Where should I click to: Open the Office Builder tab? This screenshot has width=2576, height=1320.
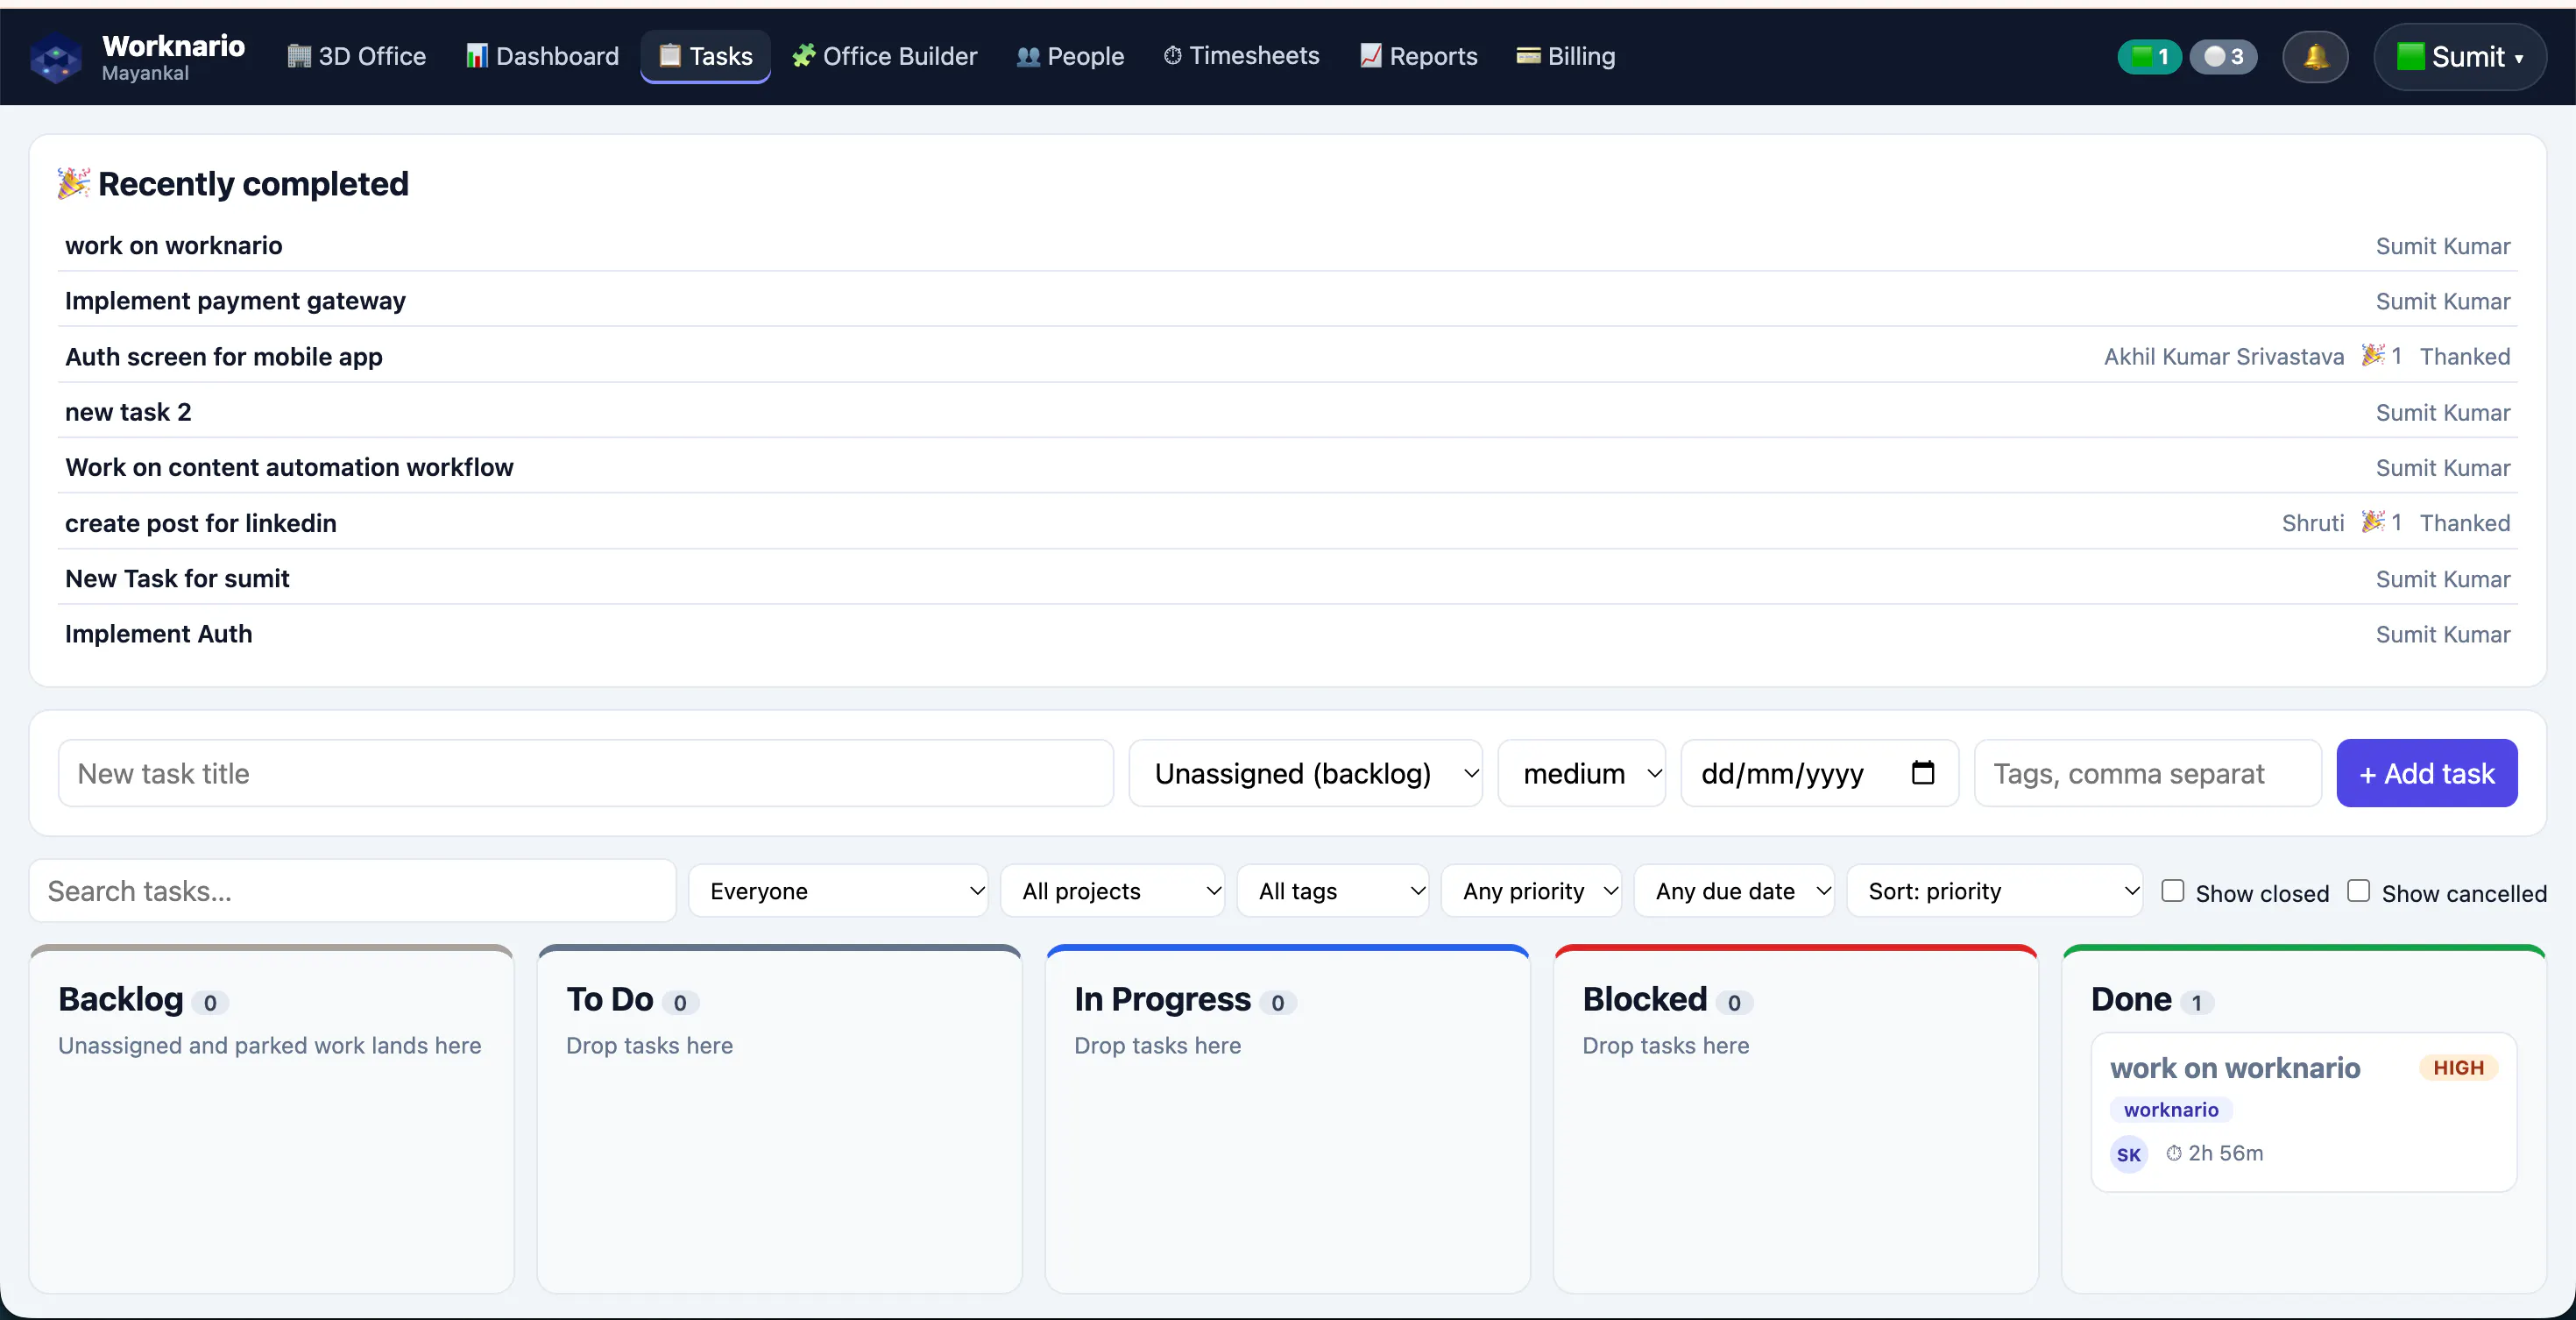click(884, 57)
